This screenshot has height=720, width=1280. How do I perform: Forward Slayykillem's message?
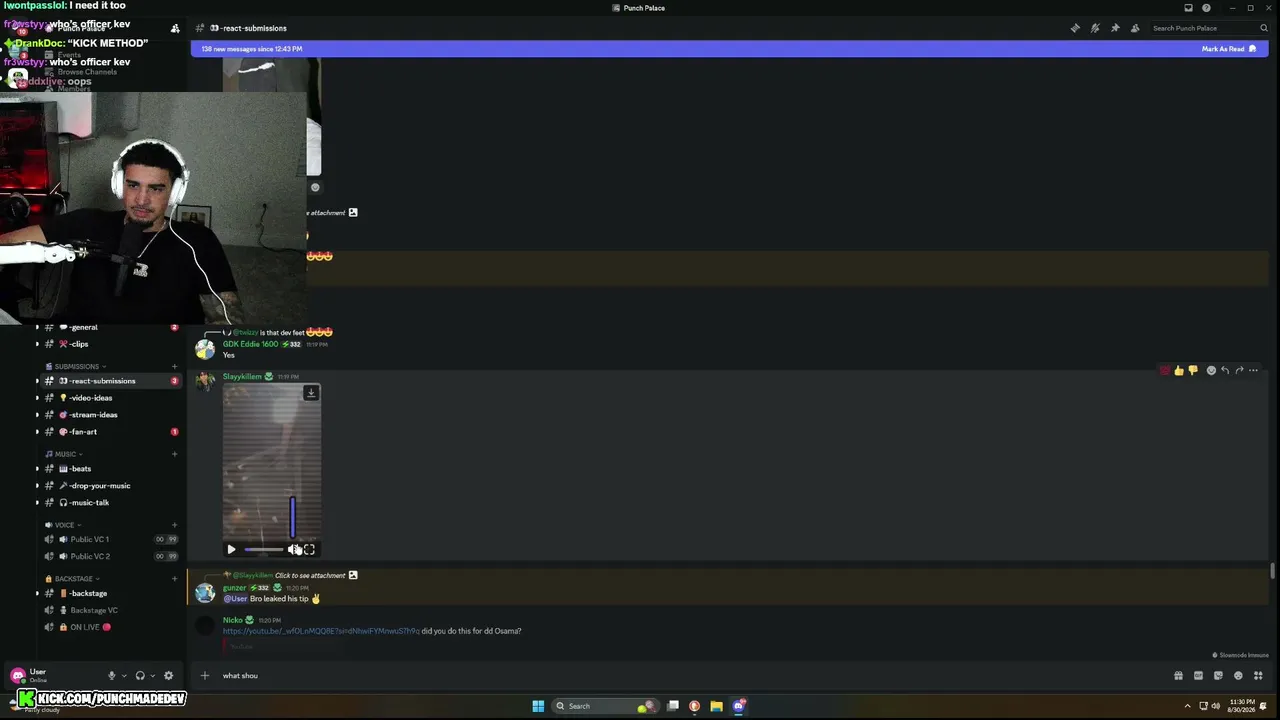1239,371
